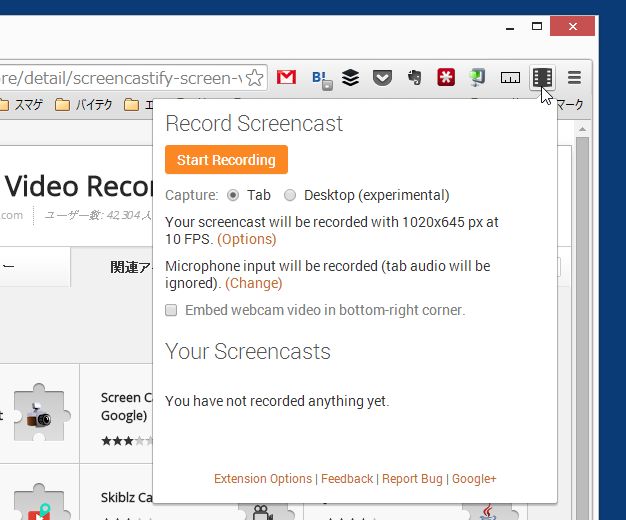Image resolution: width=626 pixels, height=520 pixels.
Task: Save the page with the Pocket icon
Action: pyautogui.click(x=382, y=77)
